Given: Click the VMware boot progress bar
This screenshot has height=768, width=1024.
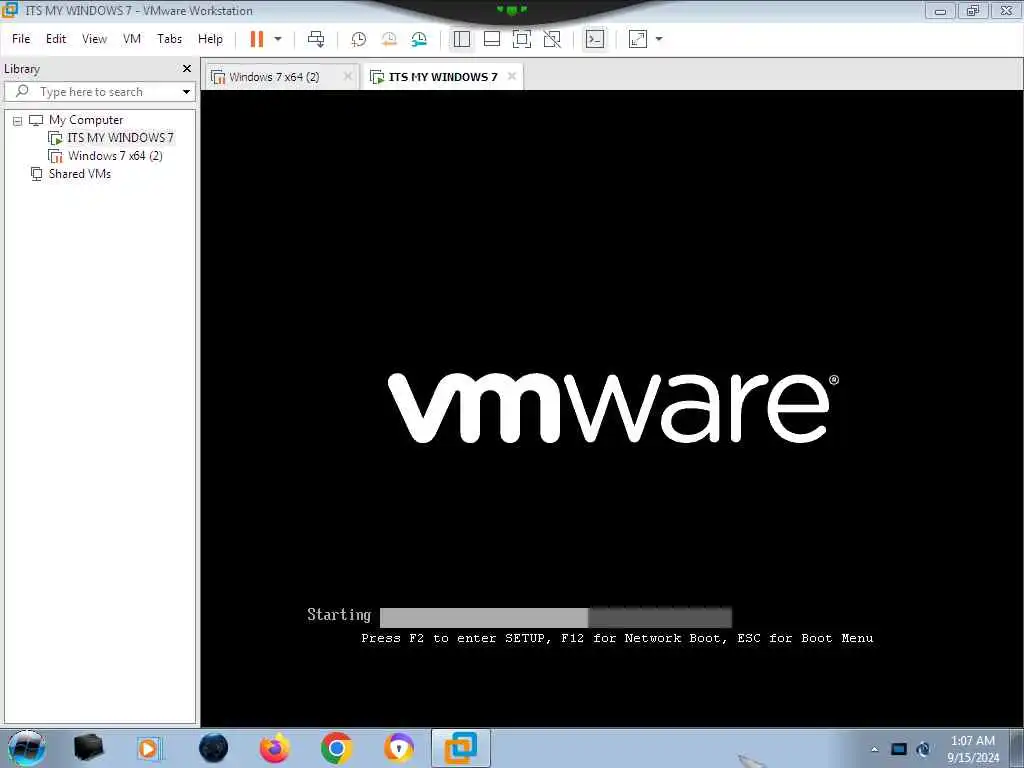Looking at the screenshot, I should (x=556, y=617).
